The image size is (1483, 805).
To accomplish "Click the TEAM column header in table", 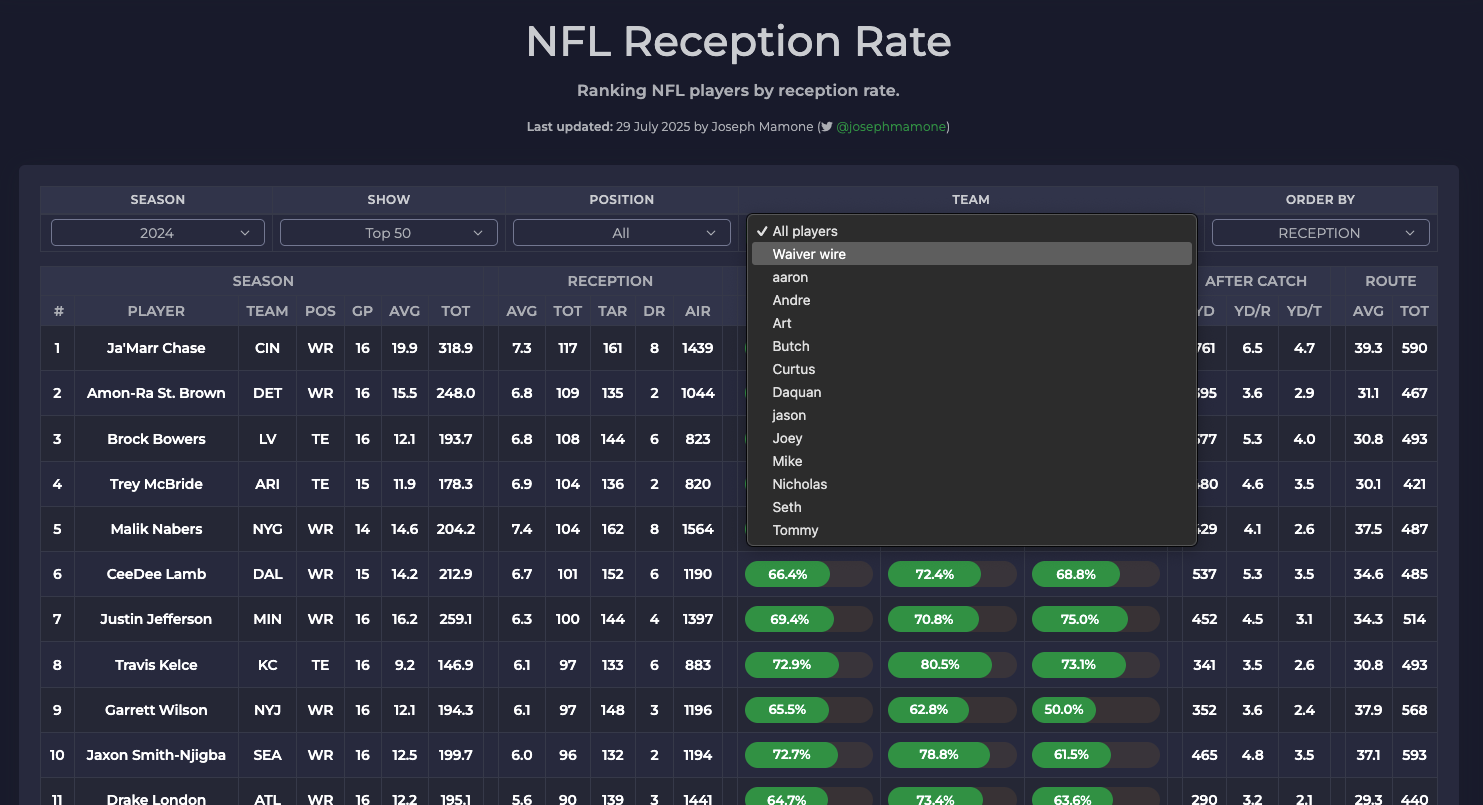I will coord(267,311).
